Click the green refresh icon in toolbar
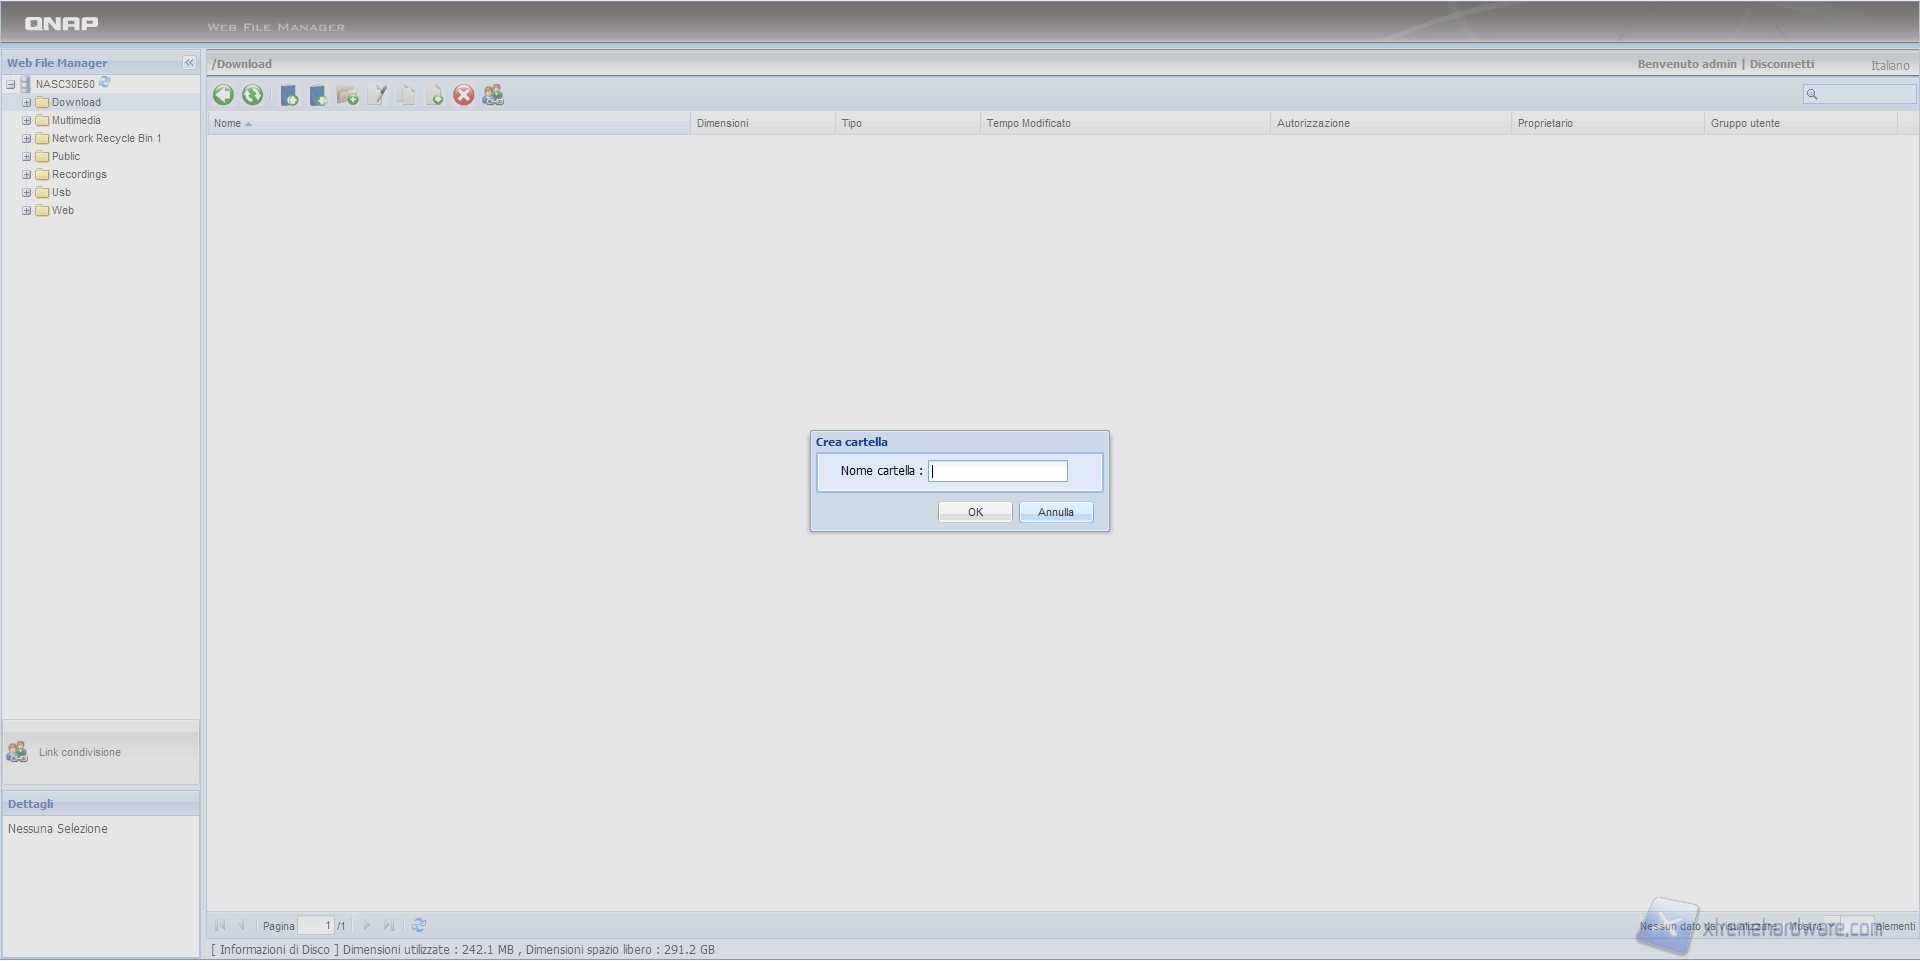Image resolution: width=1920 pixels, height=961 pixels. pos(252,95)
